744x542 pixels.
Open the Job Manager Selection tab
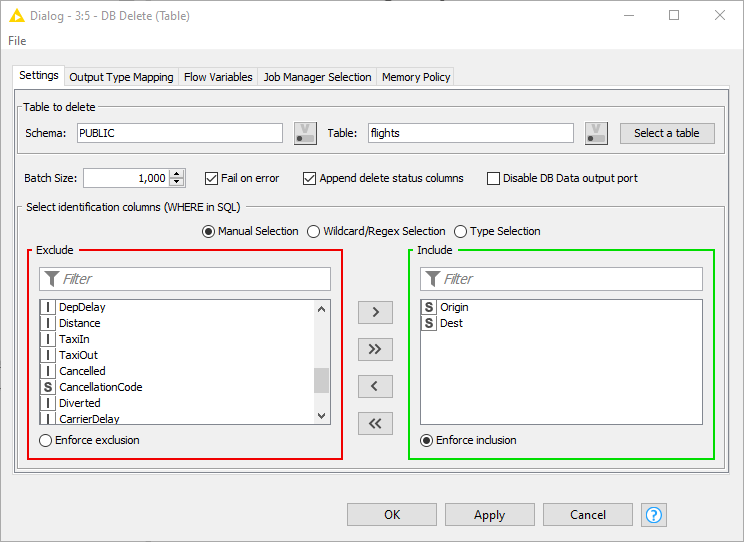tap(317, 77)
